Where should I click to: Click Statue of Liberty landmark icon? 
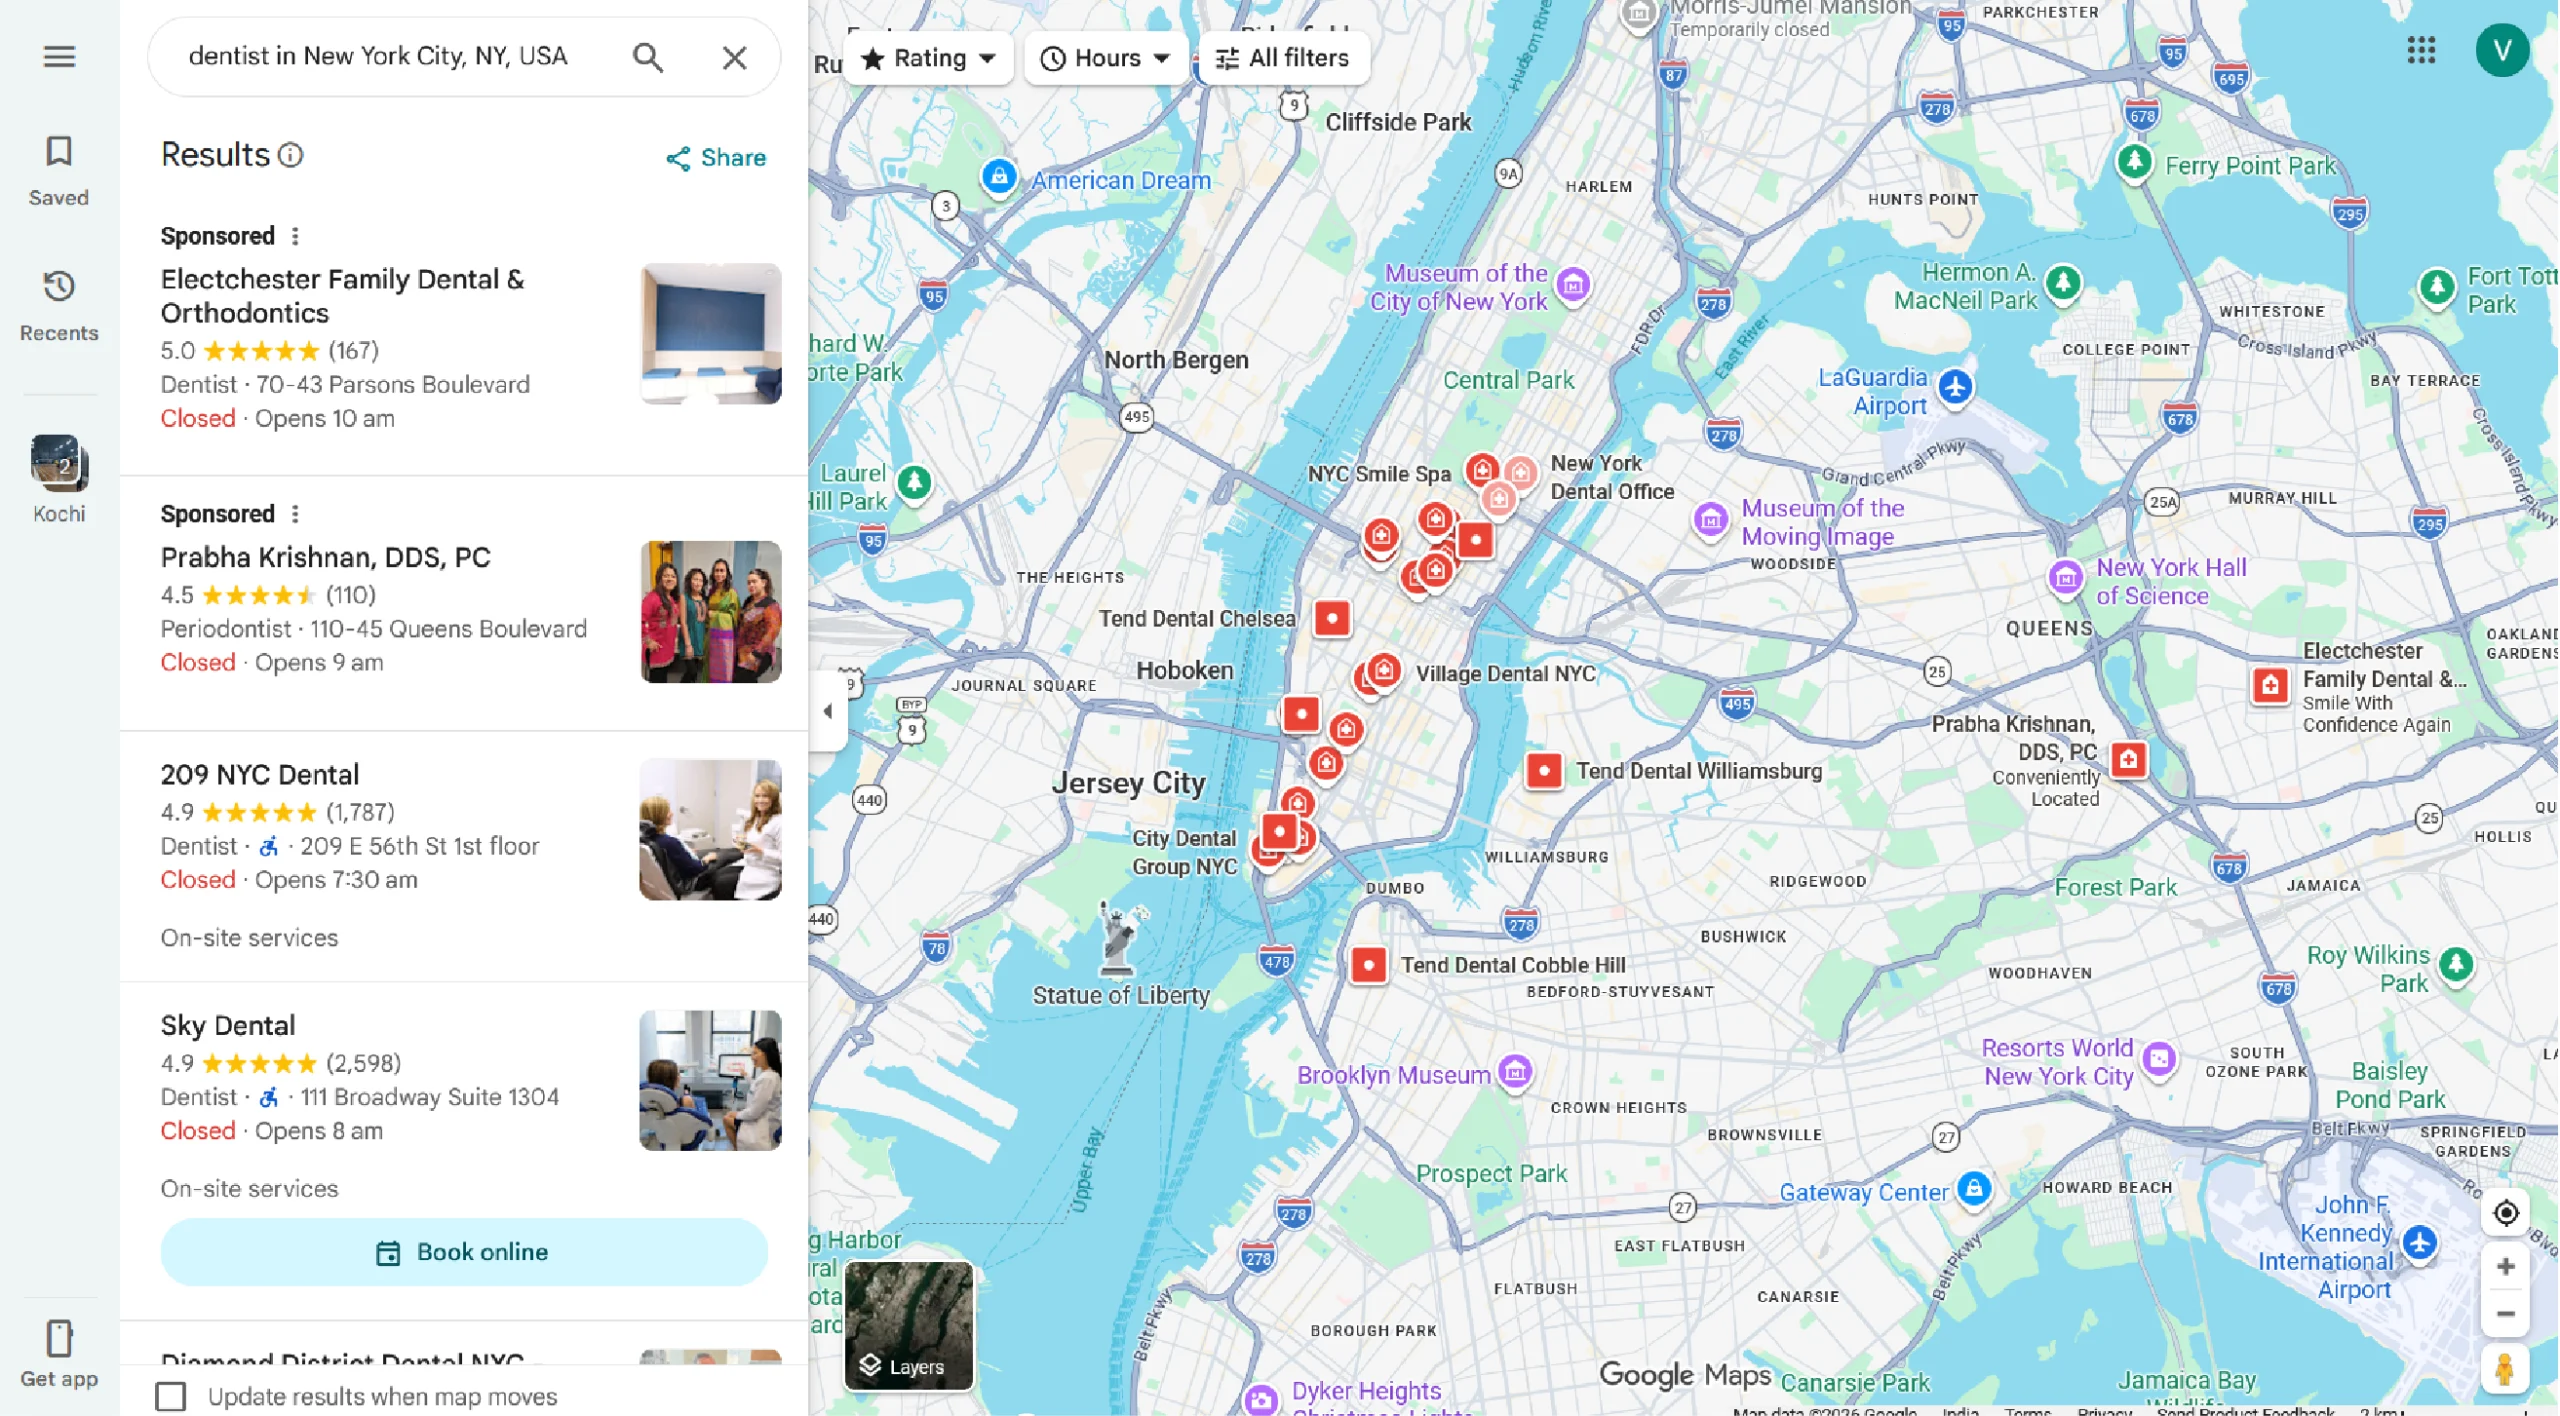click(1120, 938)
